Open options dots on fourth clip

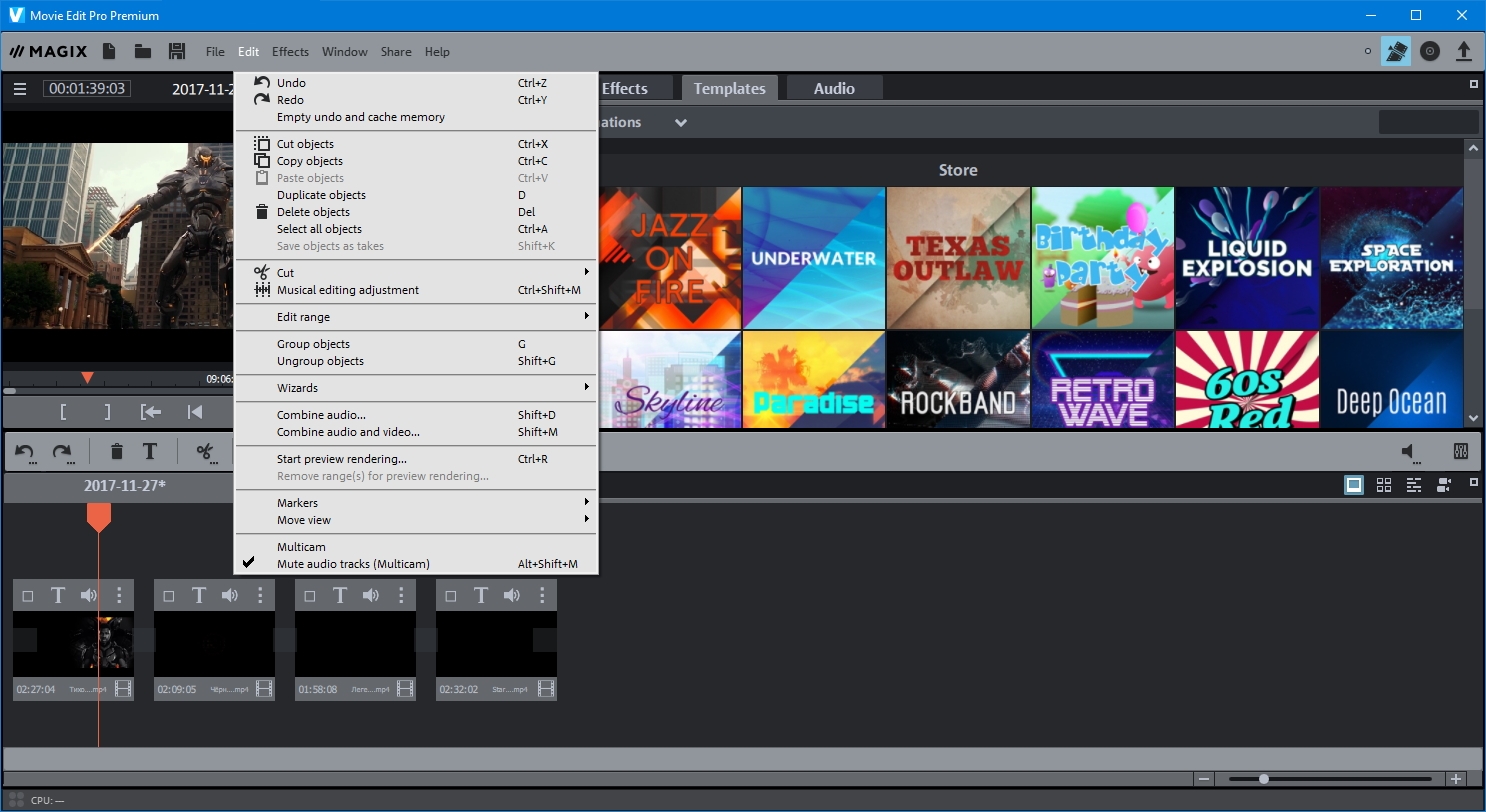[x=542, y=596]
